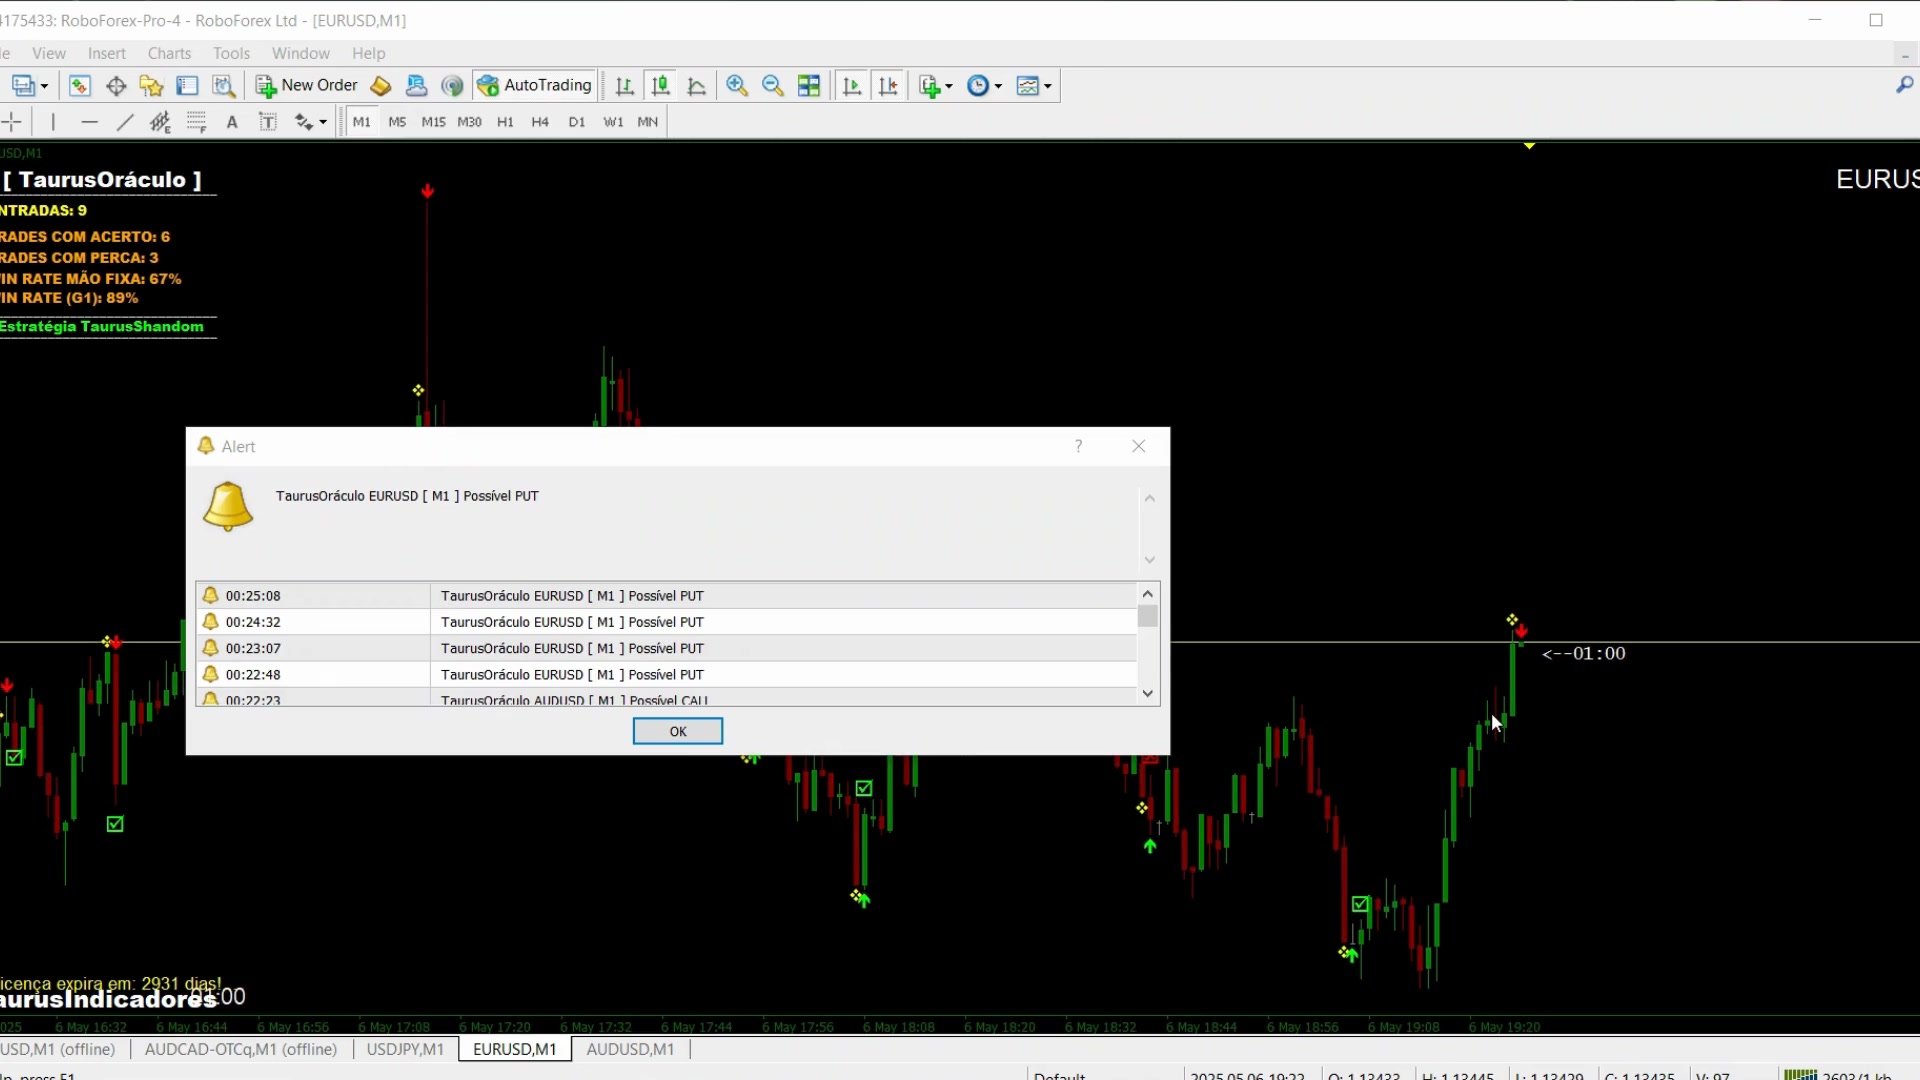Draw a horizontal line tool

pos(89,122)
